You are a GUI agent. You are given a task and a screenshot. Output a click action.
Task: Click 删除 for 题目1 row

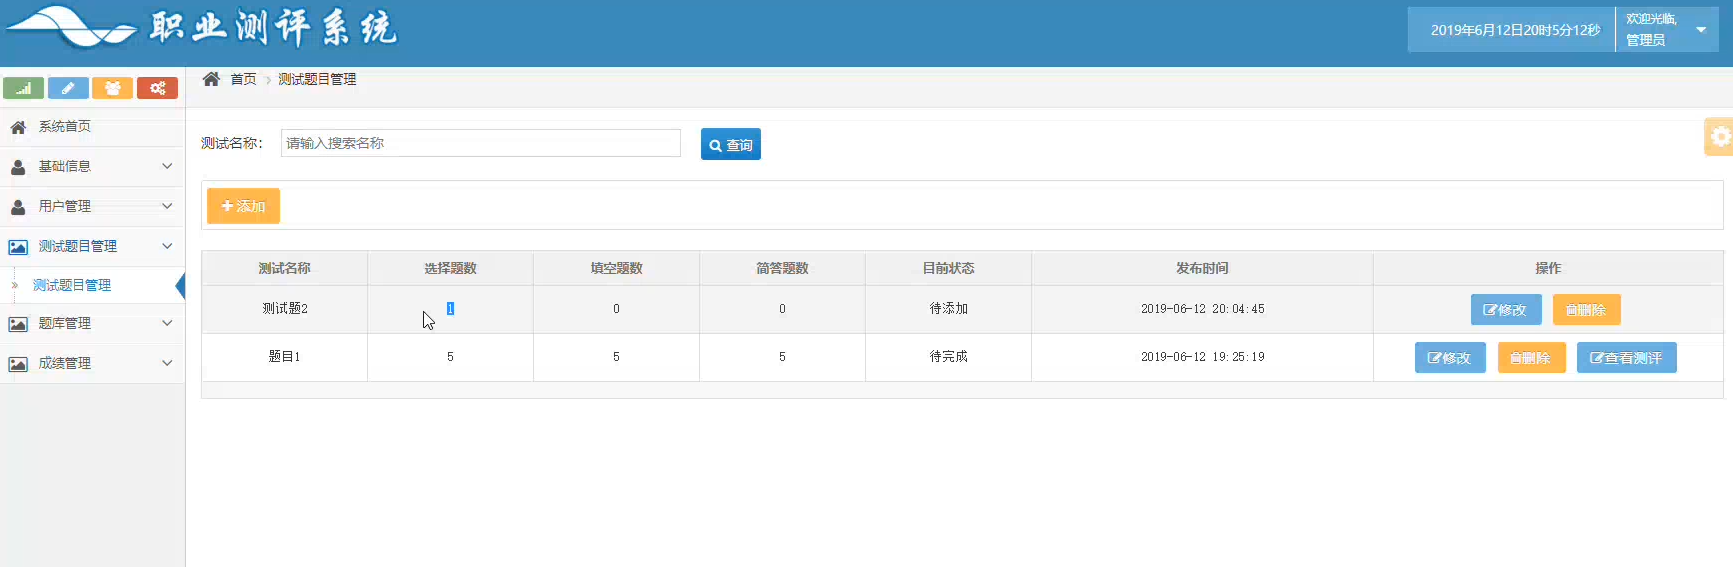(x=1531, y=358)
